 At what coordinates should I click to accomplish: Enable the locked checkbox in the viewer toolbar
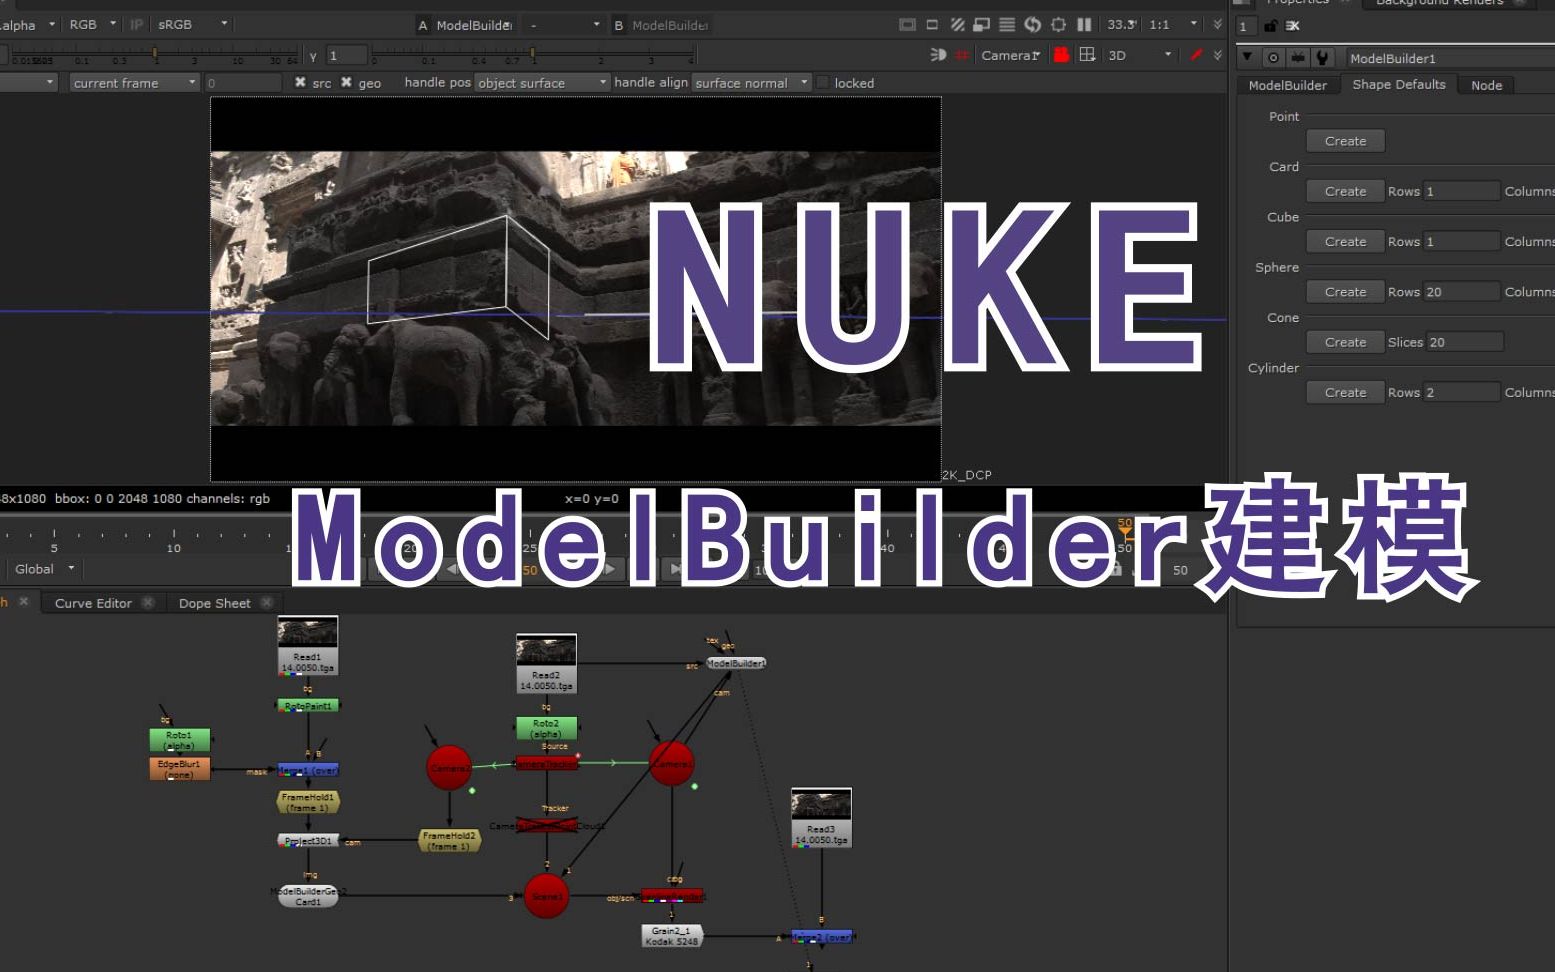click(x=822, y=83)
